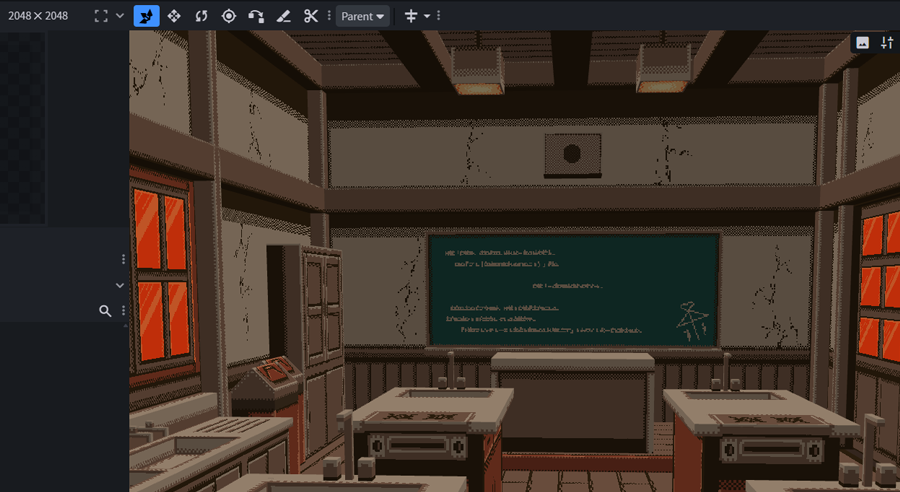
Task: Select the curved-arrow transform tool
Action: [256, 16]
